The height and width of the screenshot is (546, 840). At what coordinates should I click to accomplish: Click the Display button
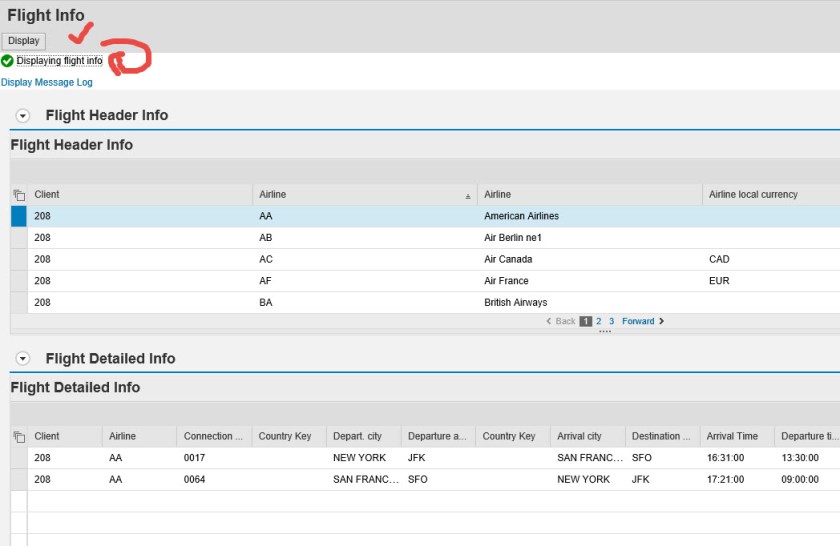(x=23, y=41)
